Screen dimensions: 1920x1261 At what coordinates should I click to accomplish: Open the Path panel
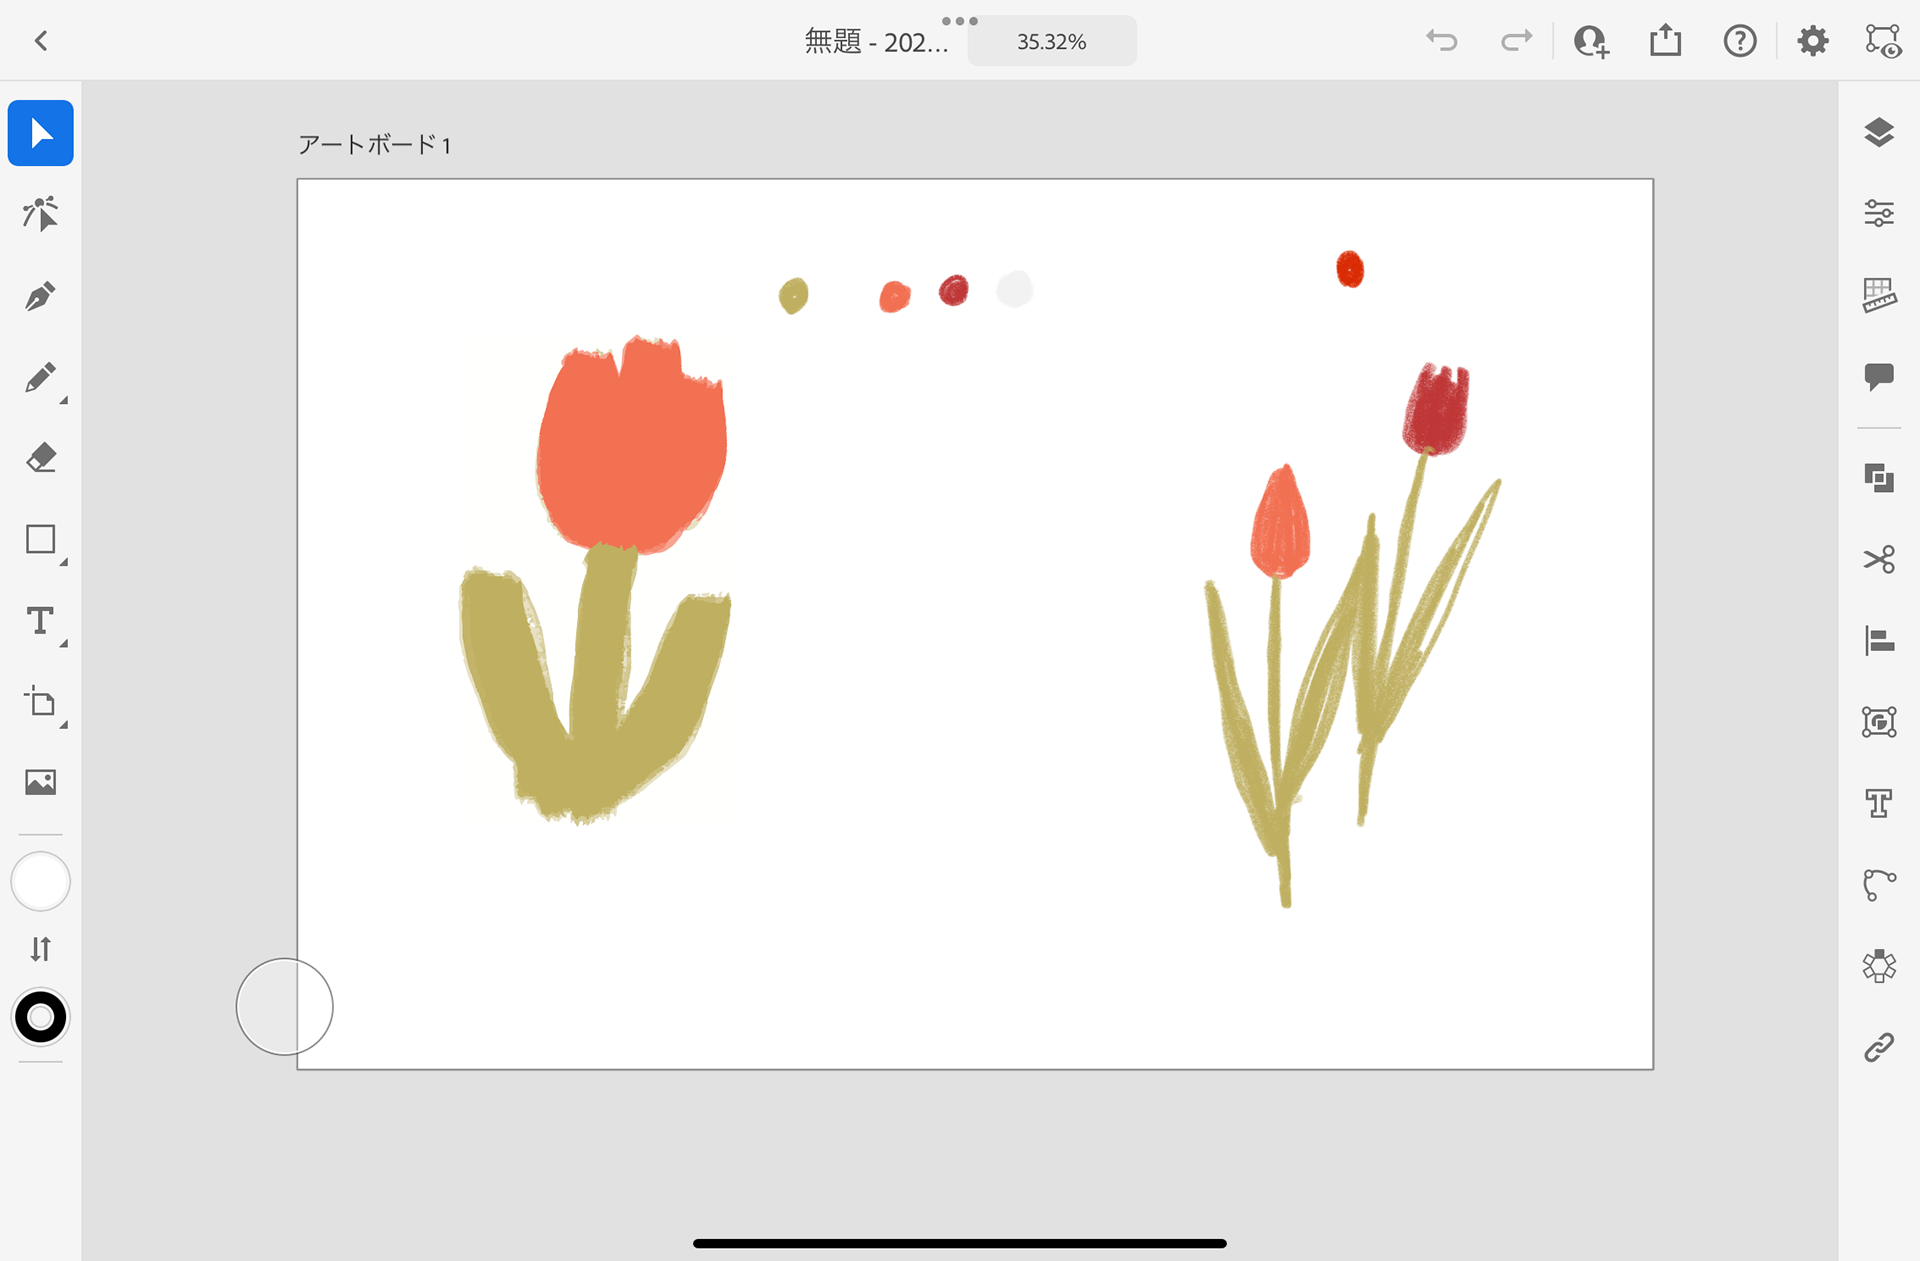pos(1880,885)
